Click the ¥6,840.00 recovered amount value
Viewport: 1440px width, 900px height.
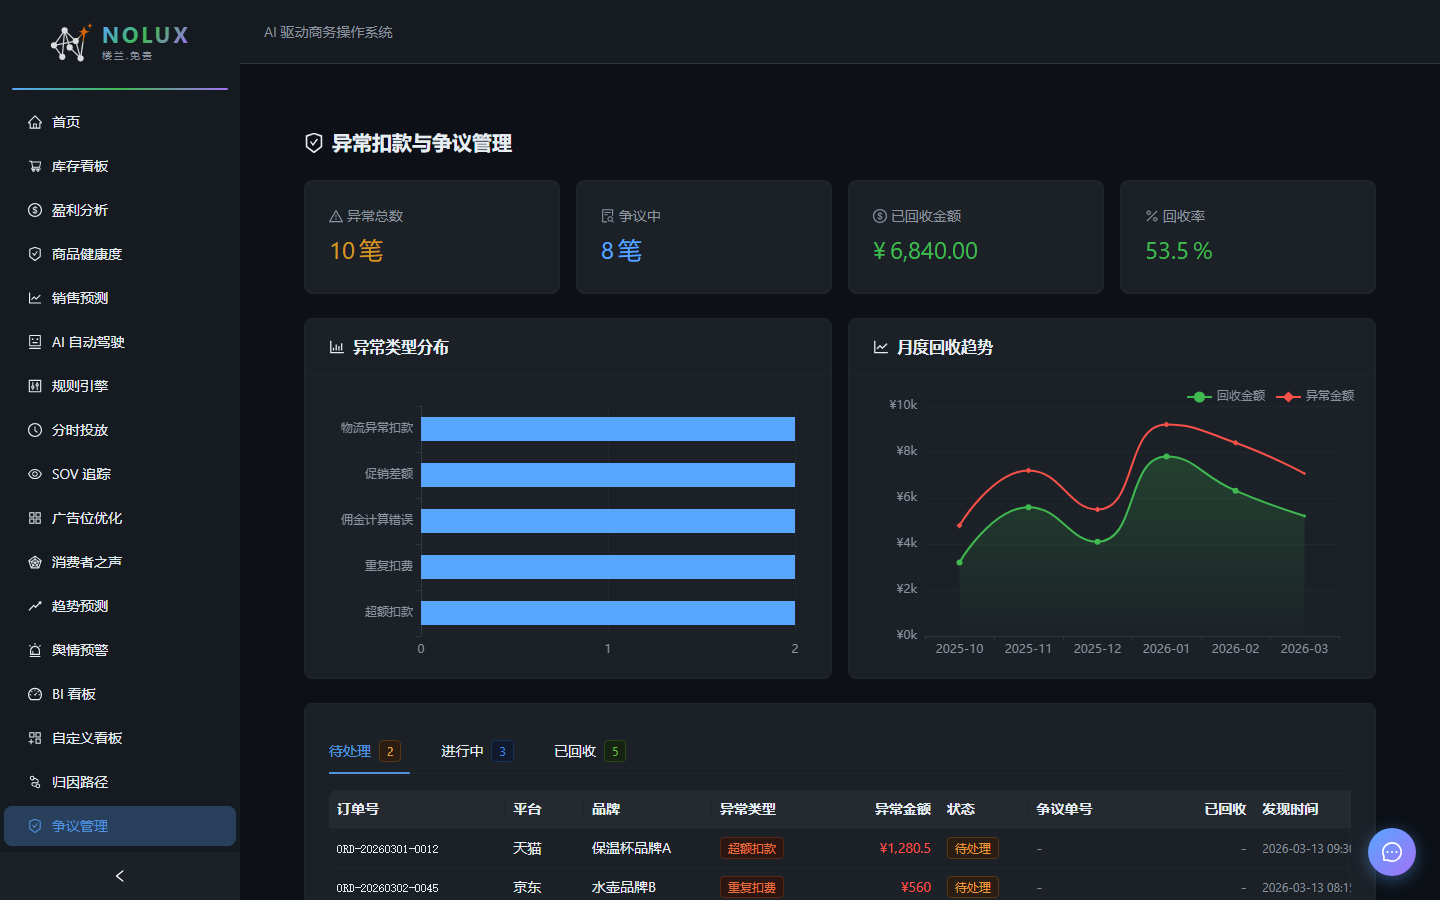pos(926,251)
